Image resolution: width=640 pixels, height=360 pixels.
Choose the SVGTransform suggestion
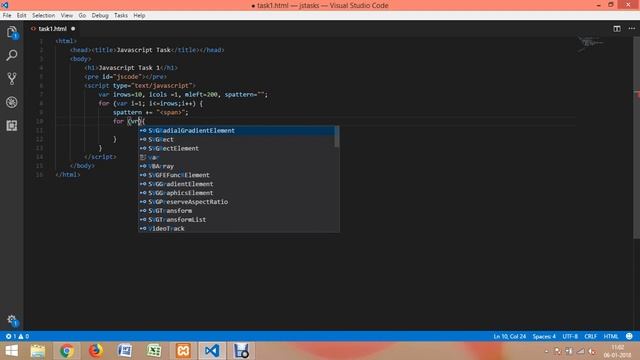236,211
